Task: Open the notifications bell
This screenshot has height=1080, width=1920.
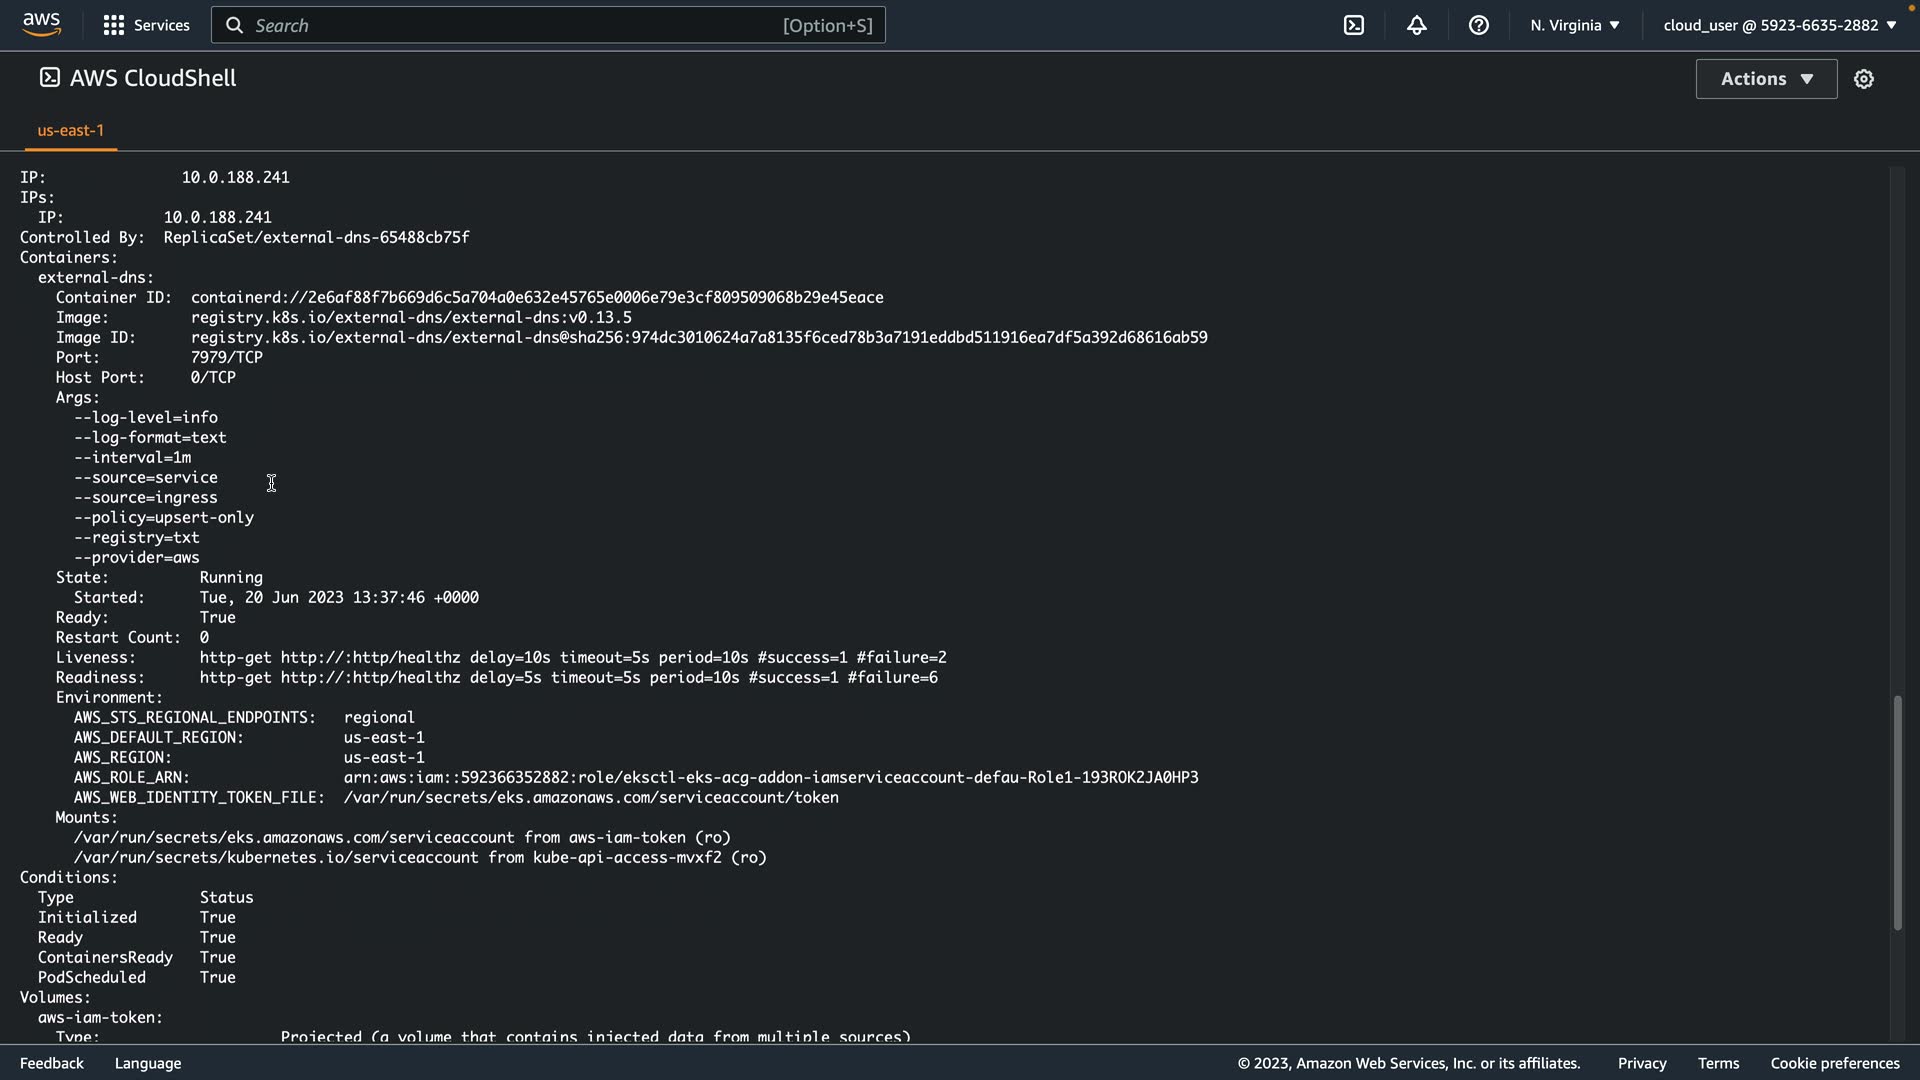Action: pos(1416,25)
